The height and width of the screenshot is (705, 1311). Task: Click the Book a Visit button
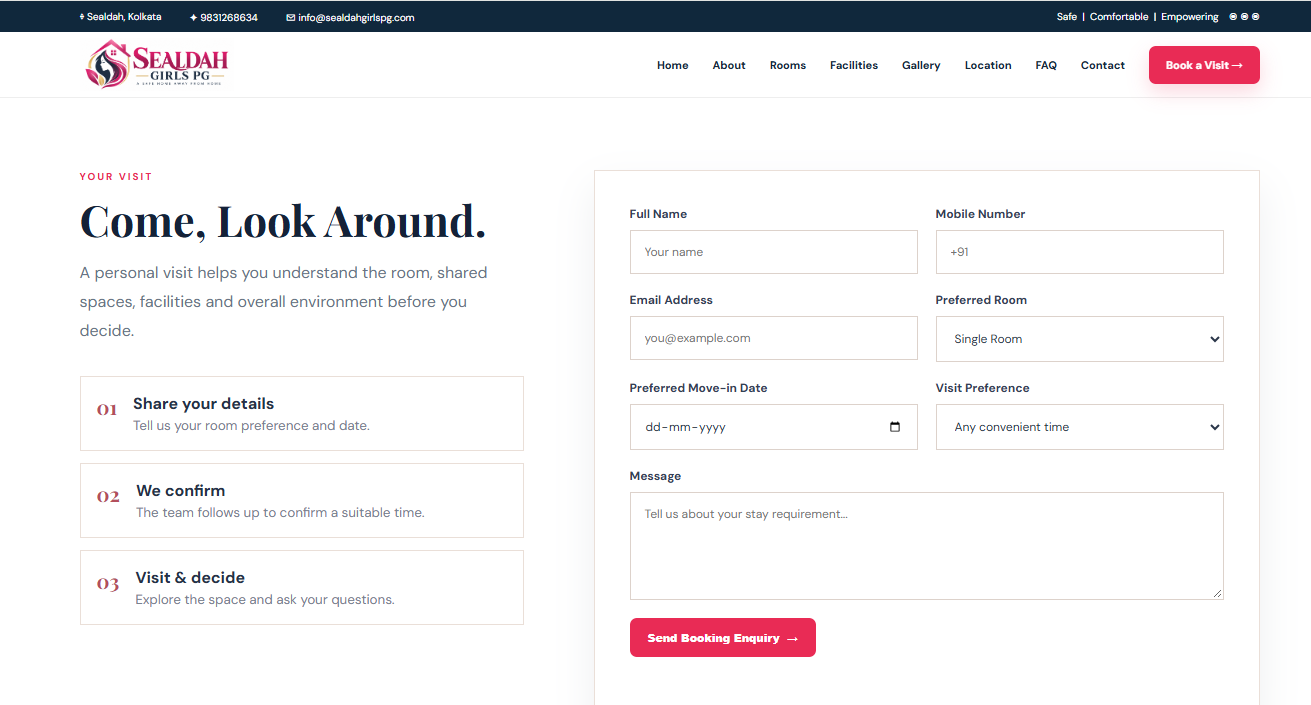pos(1204,65)
